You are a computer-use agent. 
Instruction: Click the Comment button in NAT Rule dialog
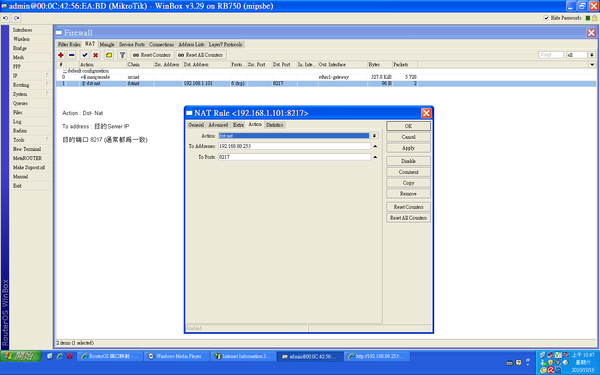pos(408,172)
